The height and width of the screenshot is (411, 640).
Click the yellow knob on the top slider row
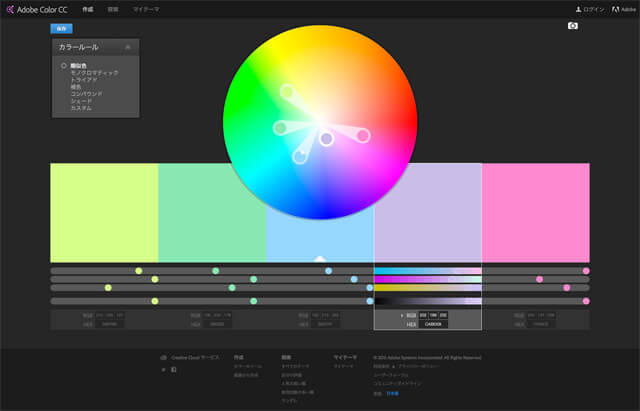[x=139, y=271]
